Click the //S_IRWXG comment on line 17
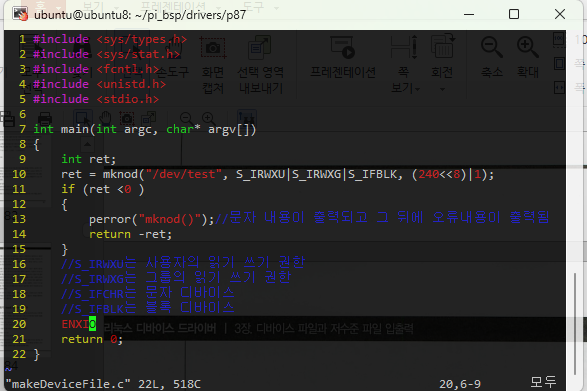Viewport: 587px width, 391px height. 176,278
